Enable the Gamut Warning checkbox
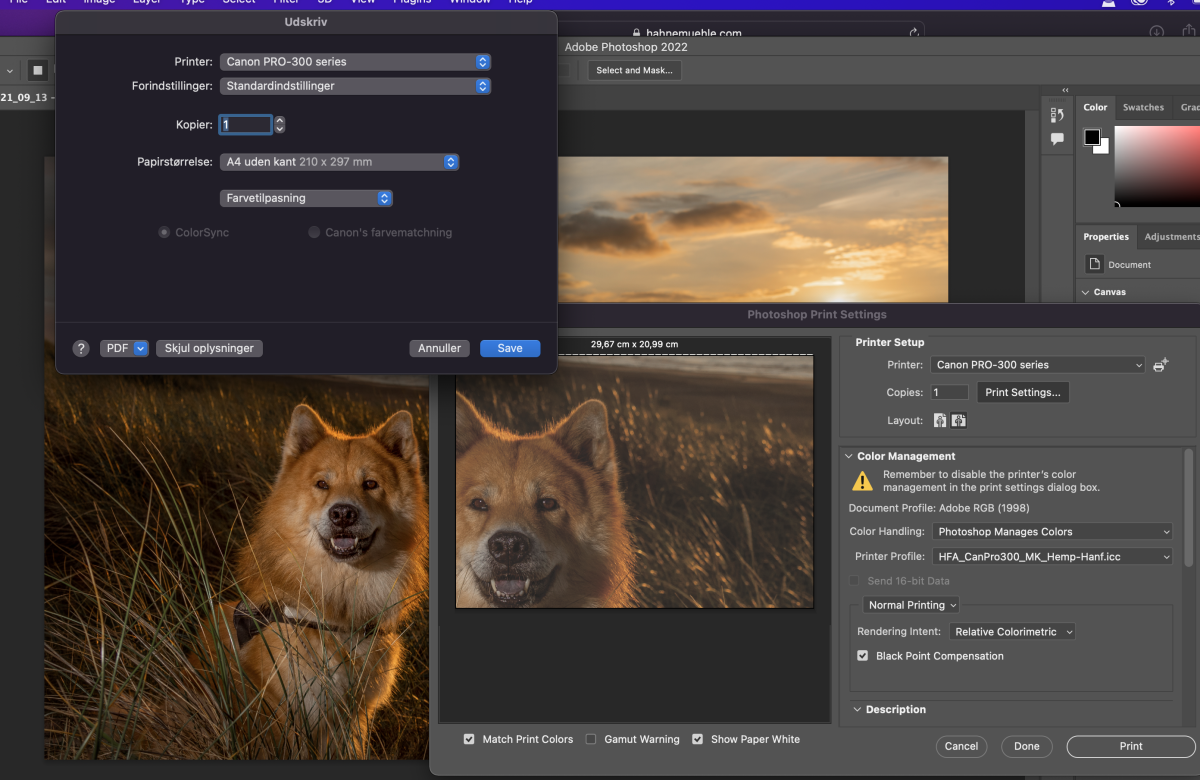Image resolution: width=1200 pixels, height=780 pixels. coord(591,739)
